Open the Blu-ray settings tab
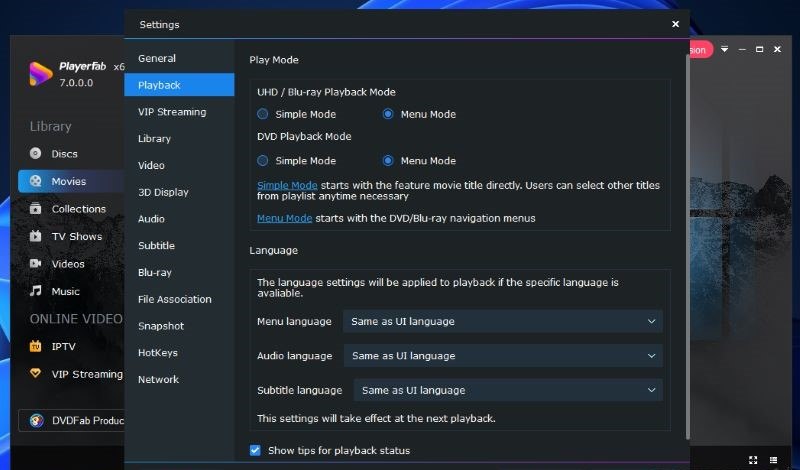This screenshot has width=800, height=470. [x=179, y=272]
